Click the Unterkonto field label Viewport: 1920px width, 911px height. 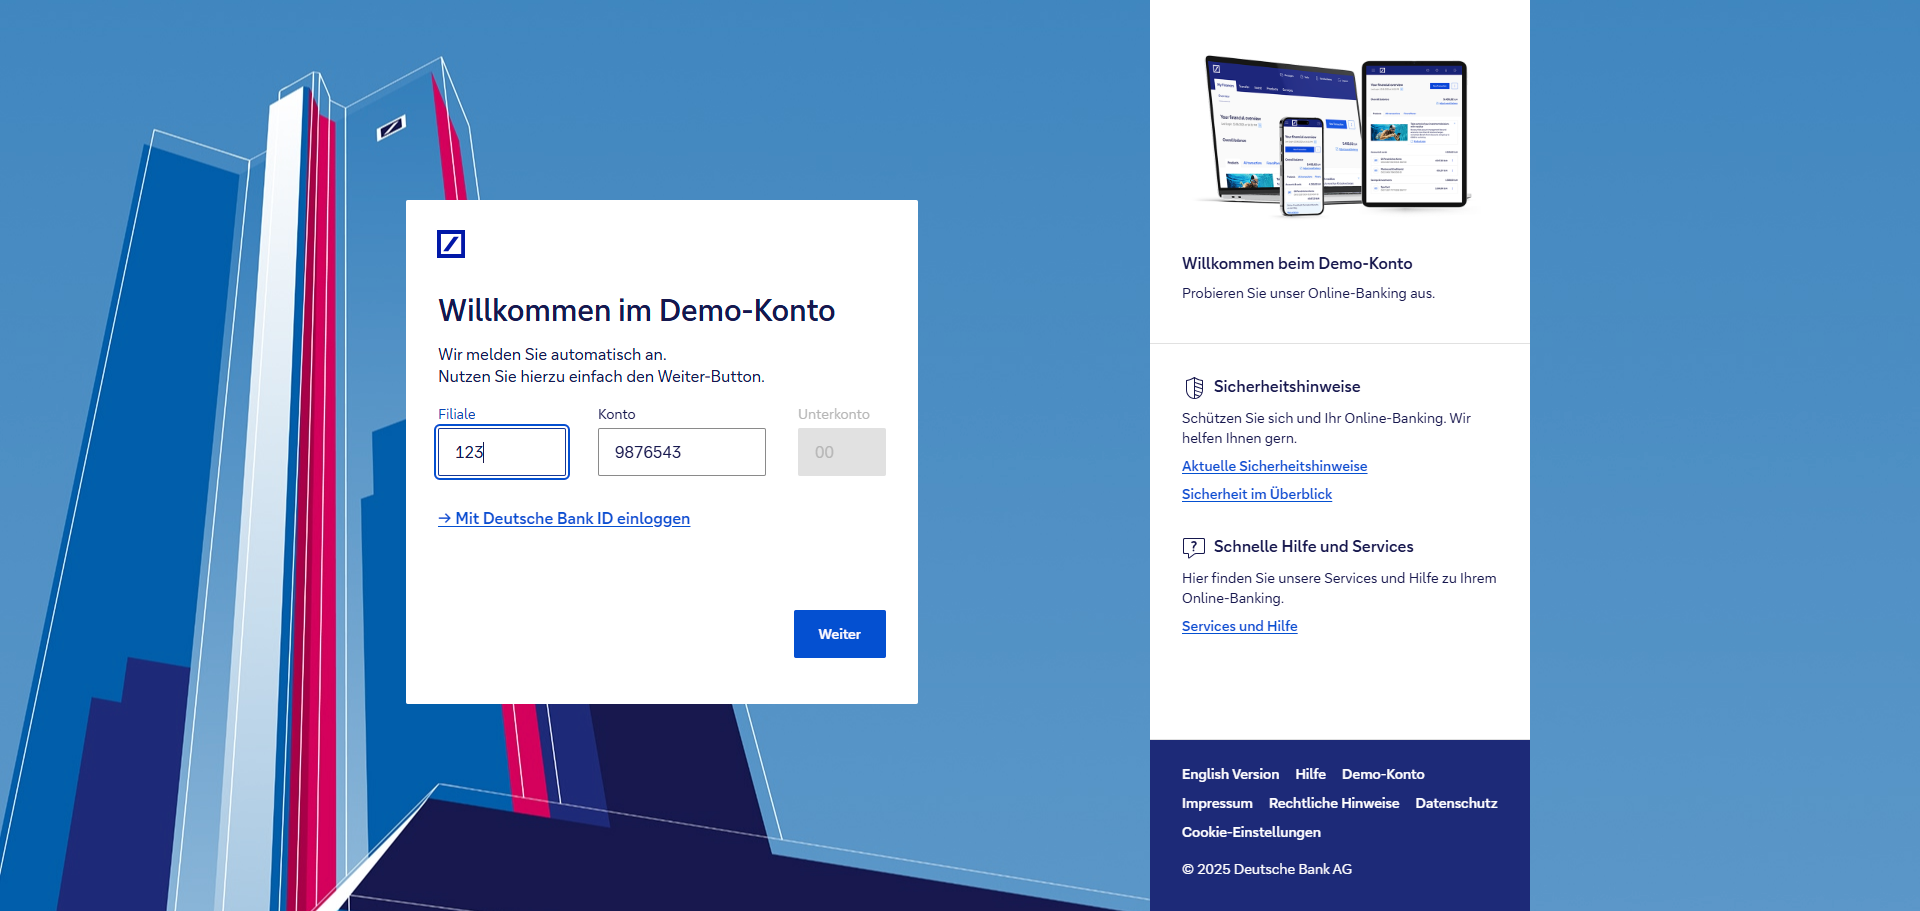point(834,414)
